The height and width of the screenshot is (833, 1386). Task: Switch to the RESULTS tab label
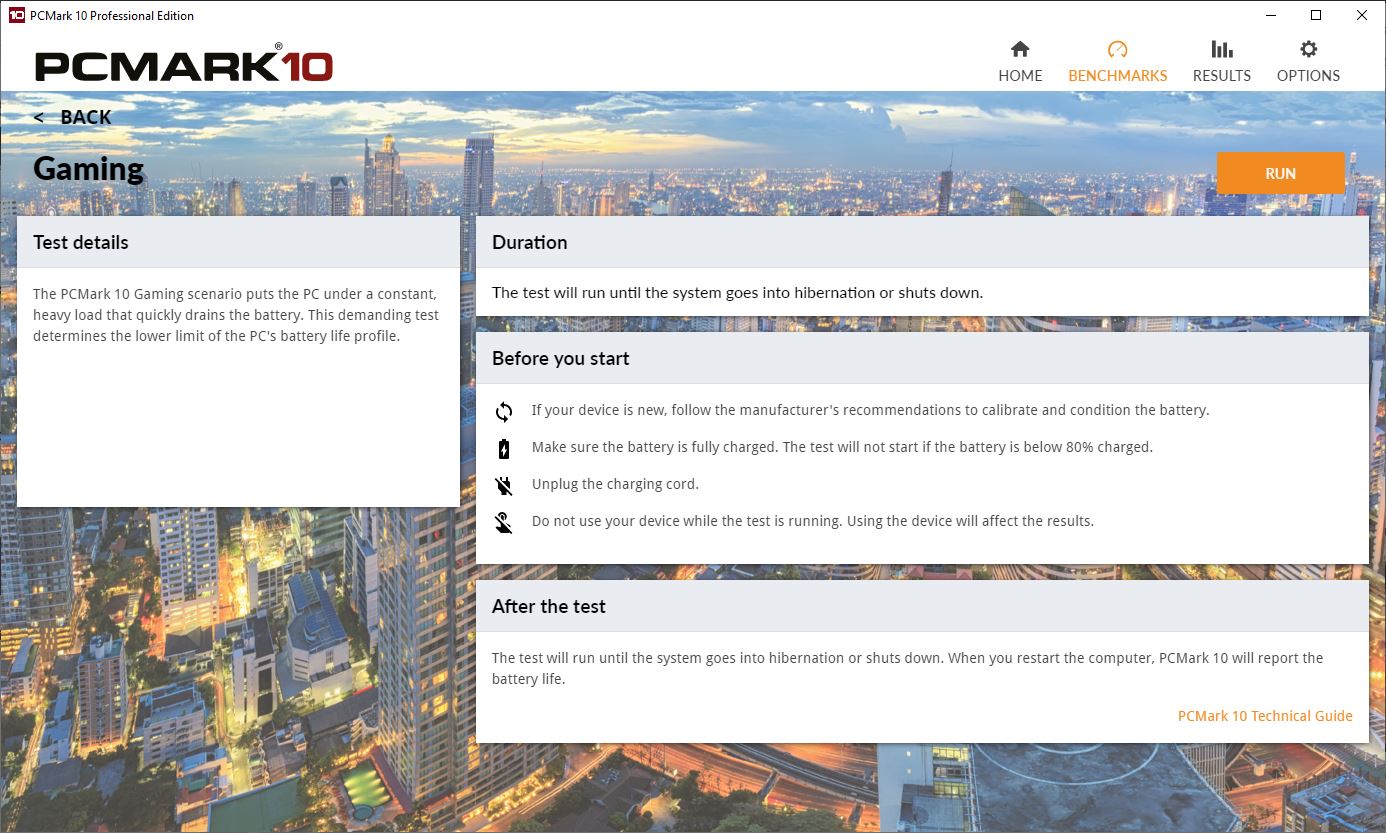coord(1222,76)
